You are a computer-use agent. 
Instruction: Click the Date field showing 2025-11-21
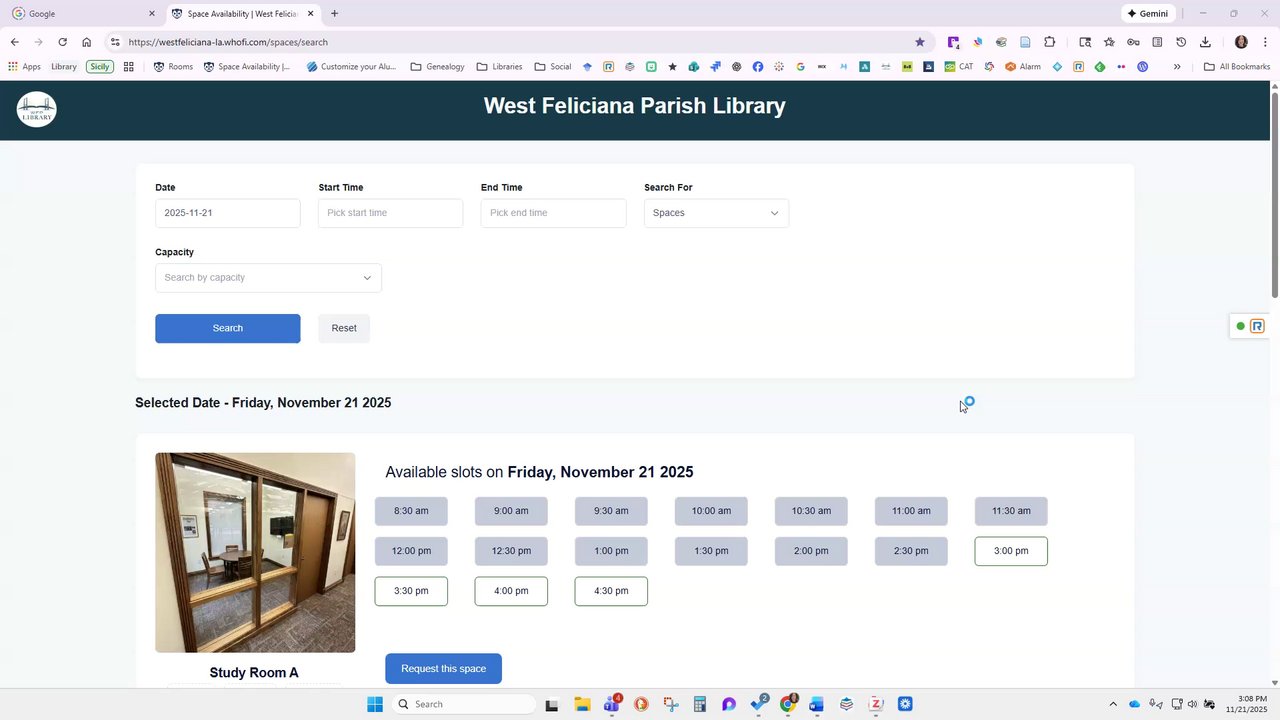(228, 213)
